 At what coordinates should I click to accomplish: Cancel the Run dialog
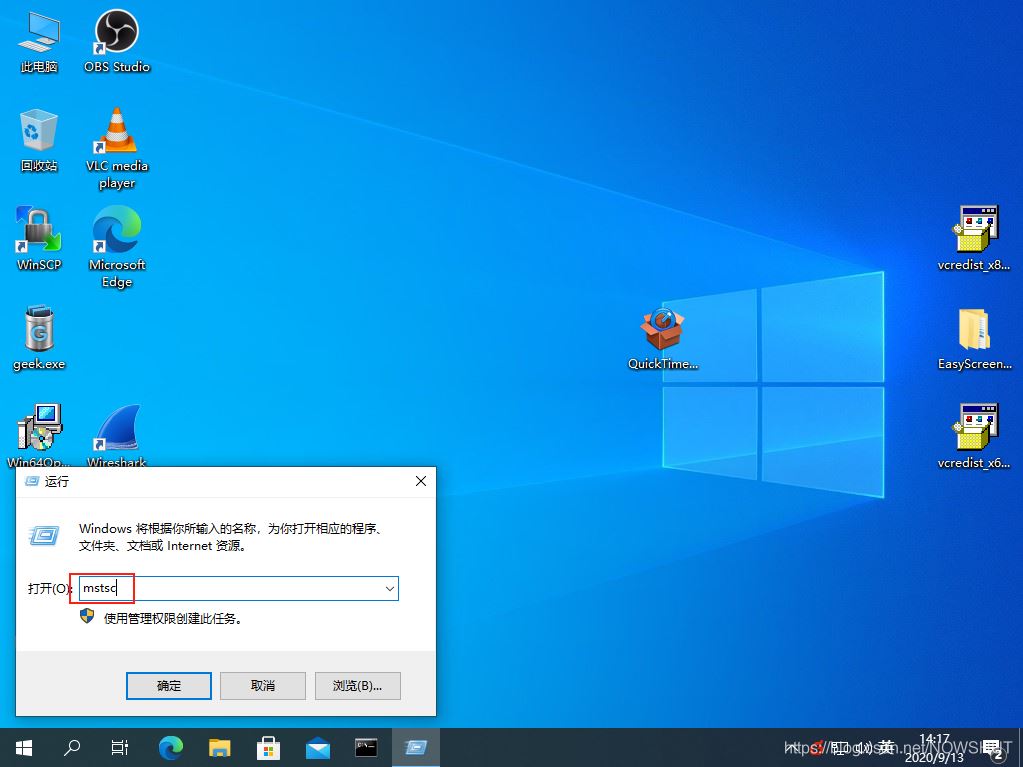263,685
